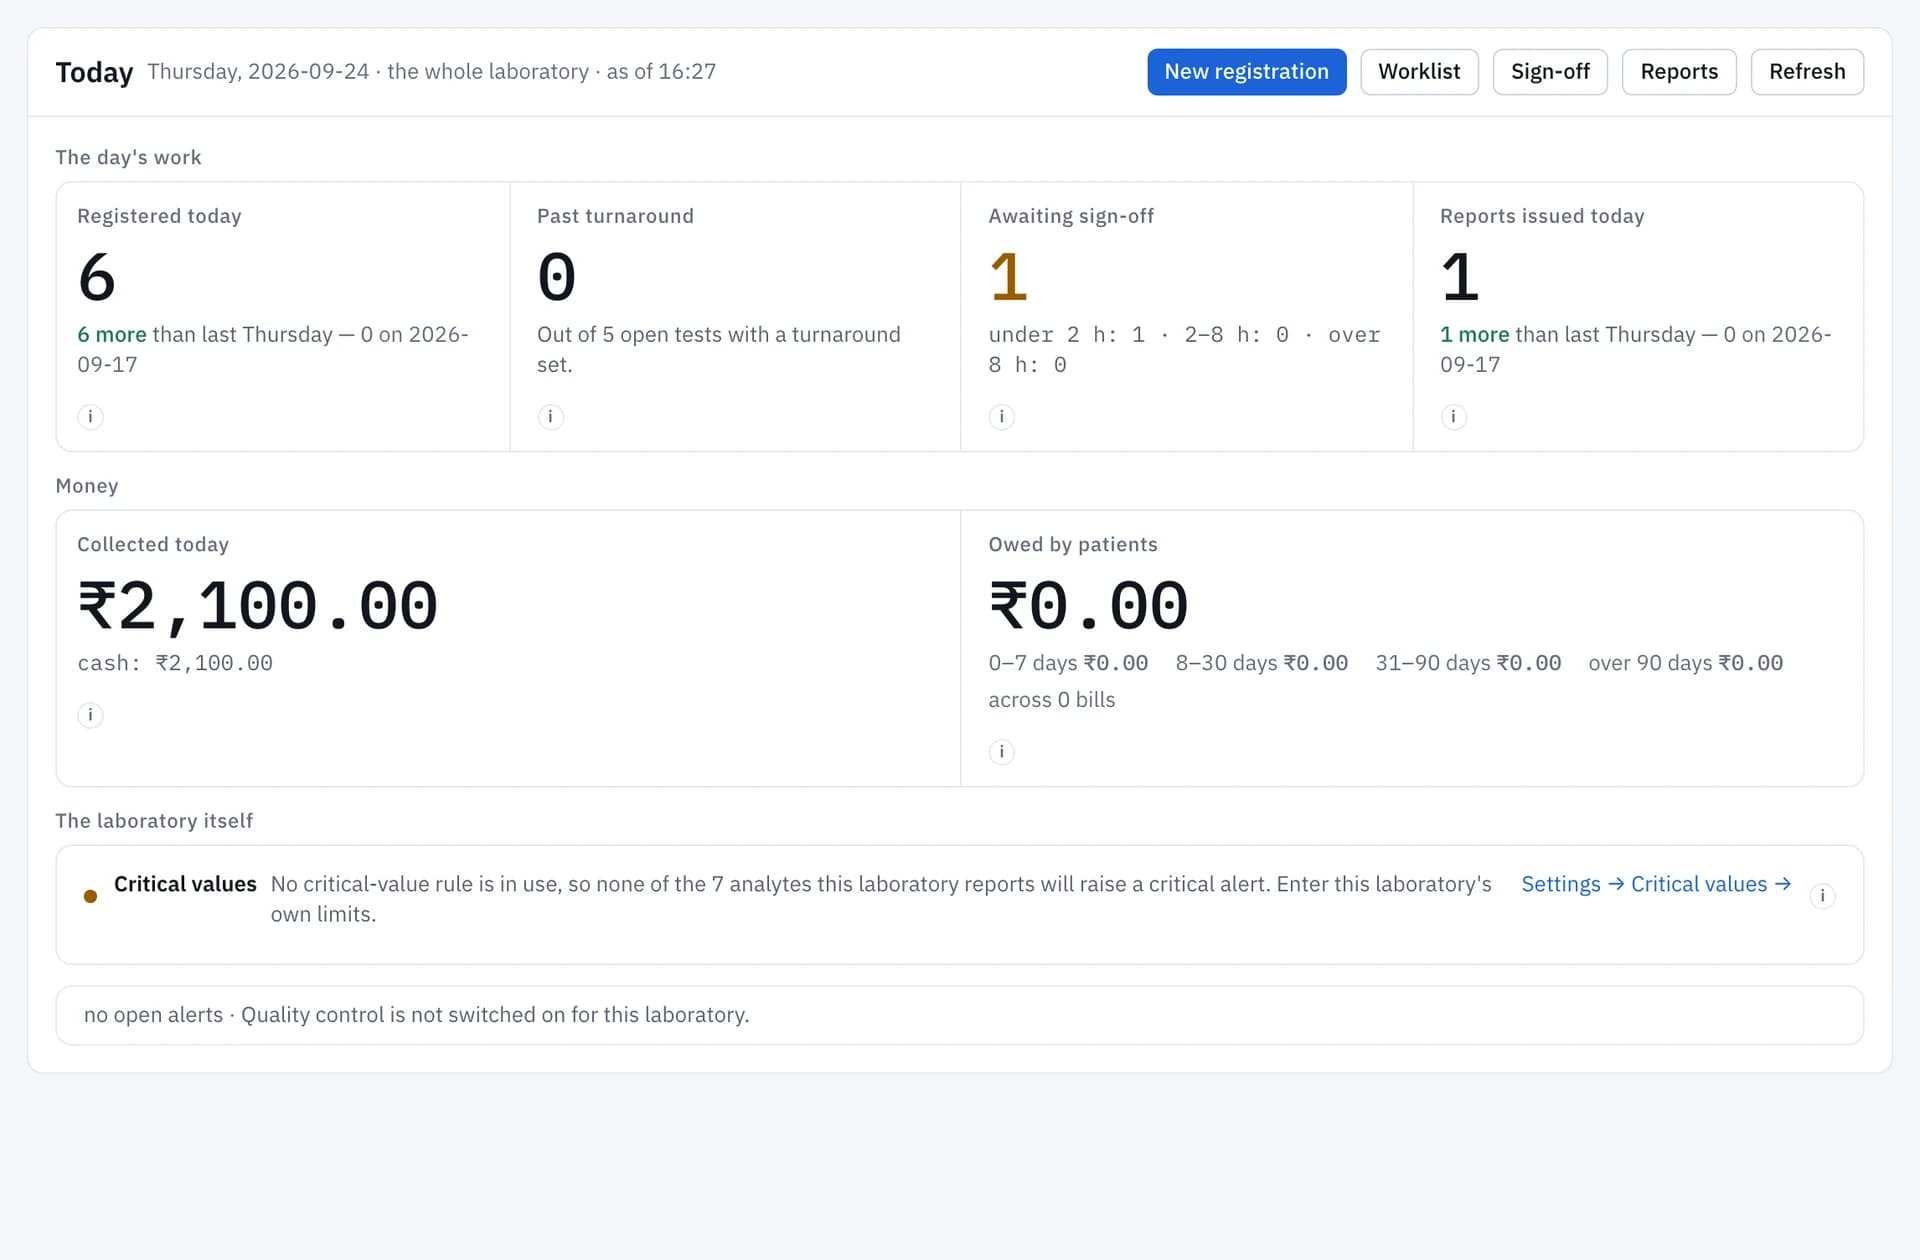The width and height of the screenshot is (1920, 1260).
Task: Click the 'under 2 h: 1' sign-off breakdown
Action: [x=1067, y=335]
